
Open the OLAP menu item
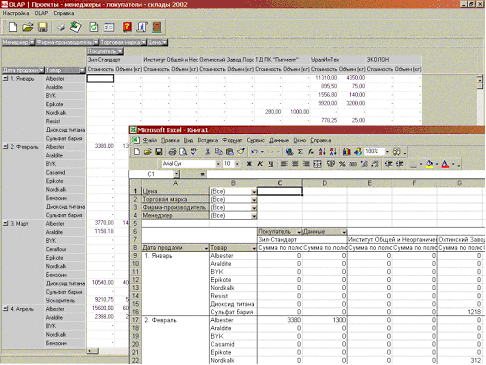tap(41, 13)
